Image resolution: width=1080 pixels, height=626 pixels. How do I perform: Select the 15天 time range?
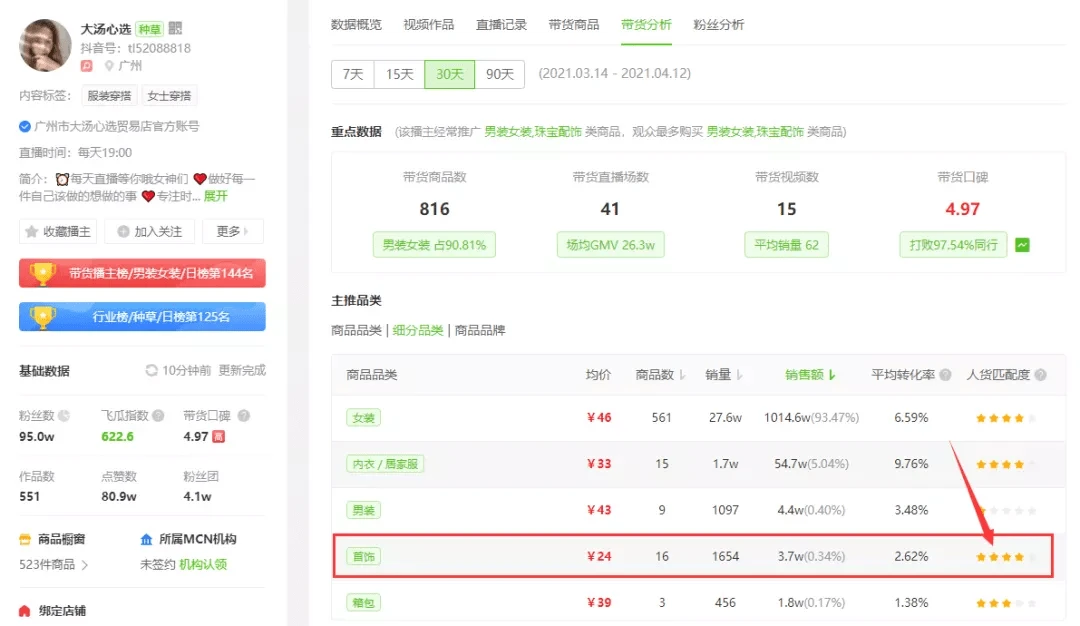pos(399,74)
